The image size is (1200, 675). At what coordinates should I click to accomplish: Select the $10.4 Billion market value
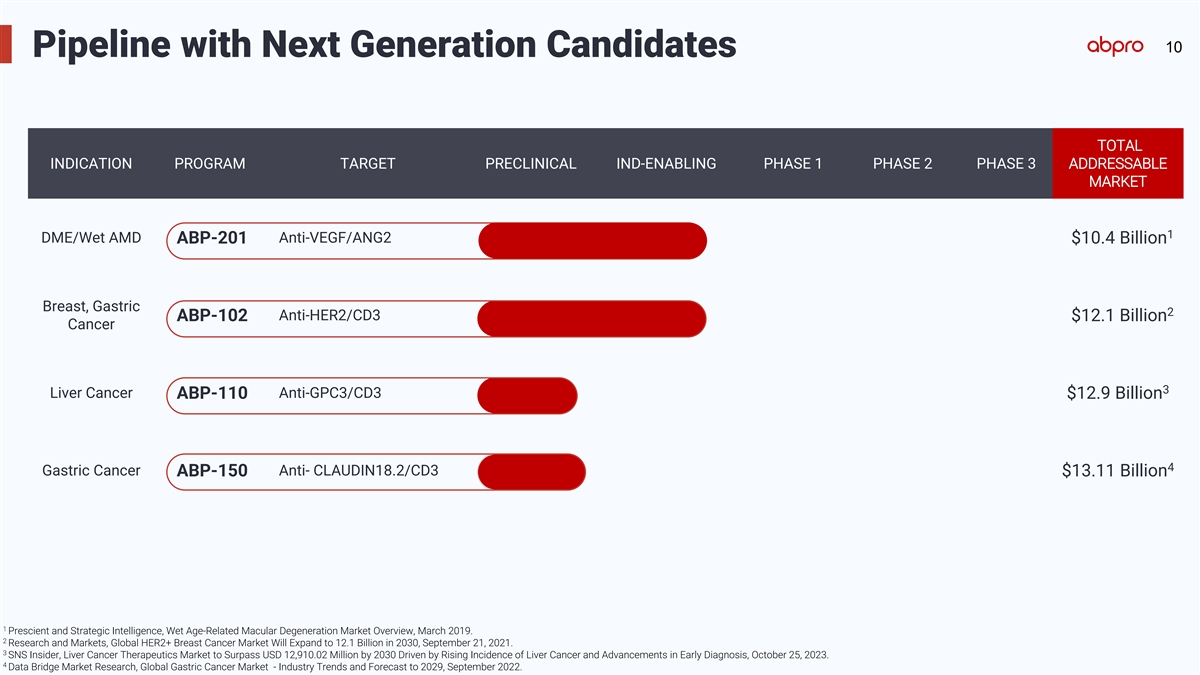(1119, 238)
